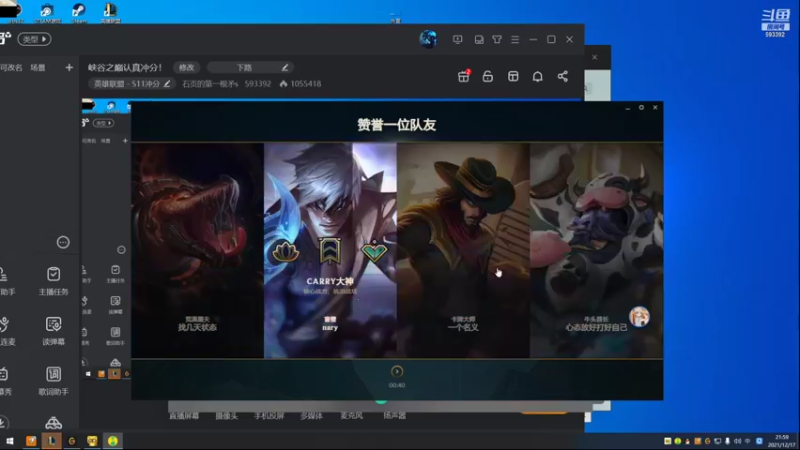Open the gift box icon with red badge
This screenshot has width=800, height=450.
coord(464,76)
